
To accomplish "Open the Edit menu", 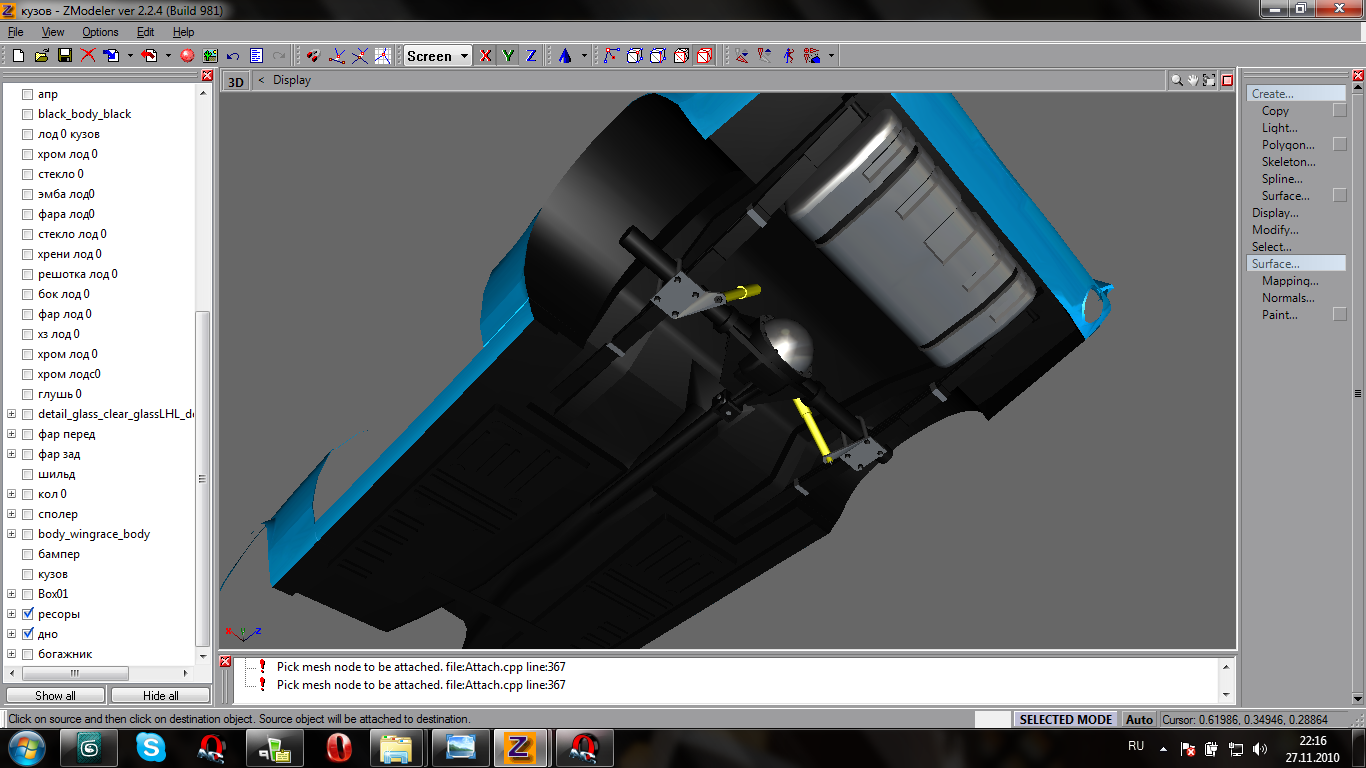I will pyautogui.click(x=145, y=32).
